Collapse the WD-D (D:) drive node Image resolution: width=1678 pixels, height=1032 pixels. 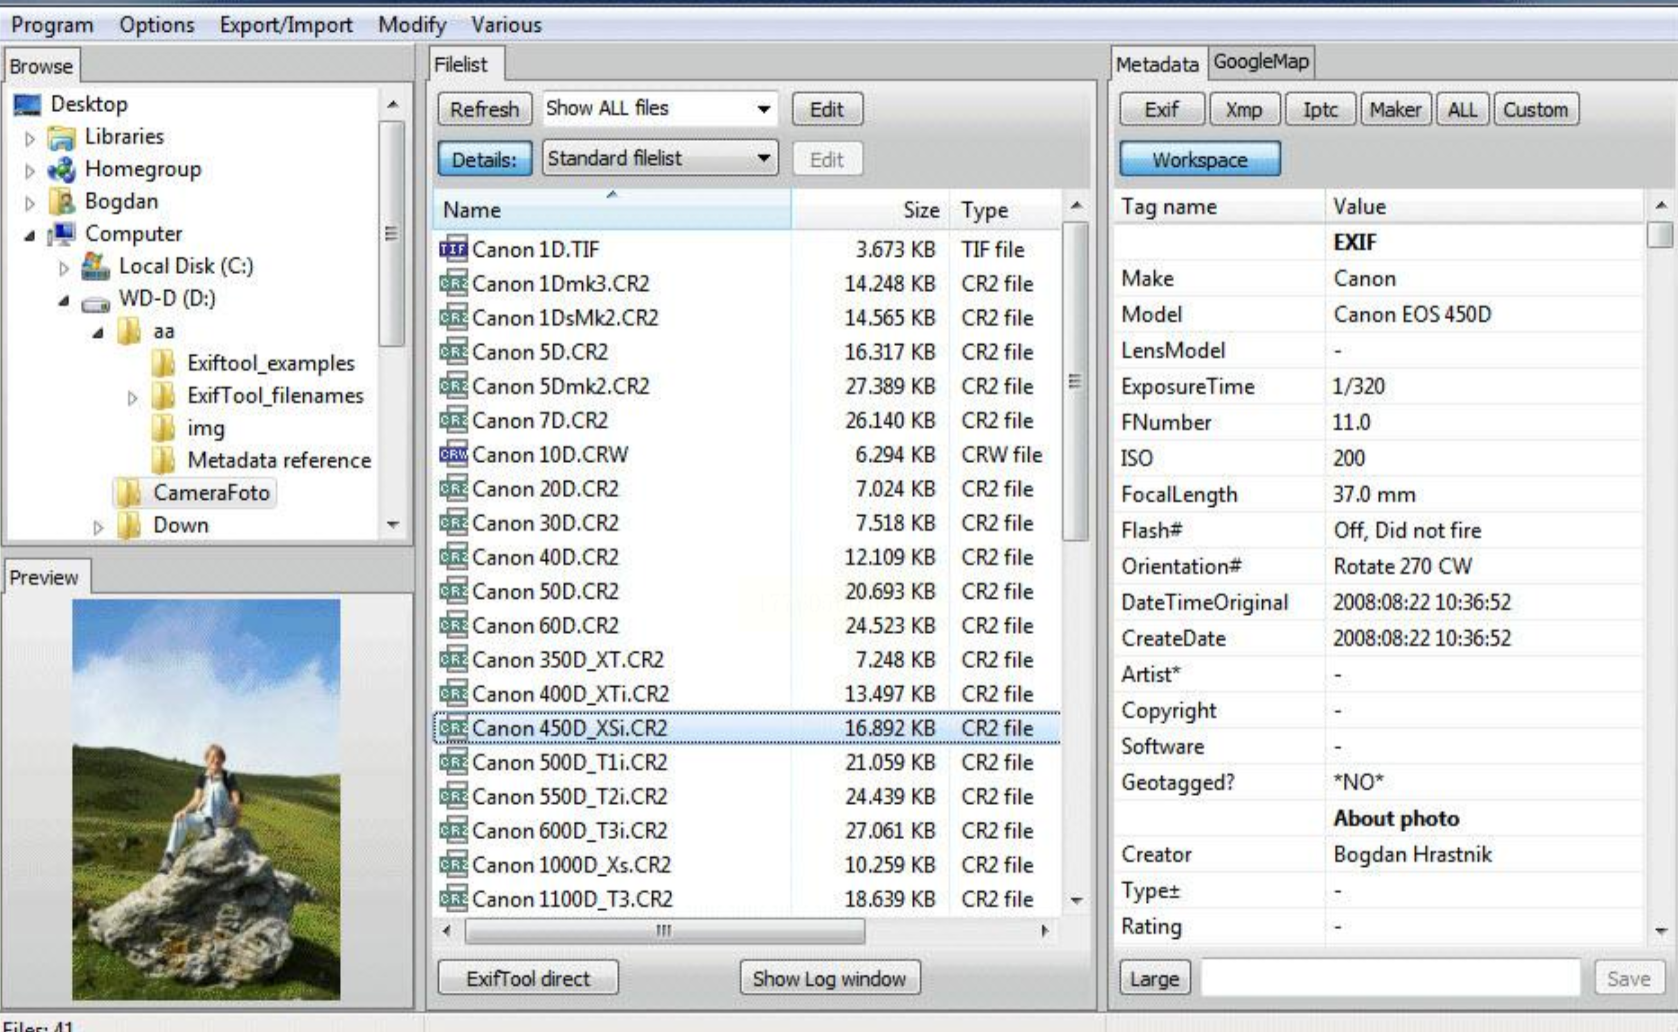[x=64, y=300]
